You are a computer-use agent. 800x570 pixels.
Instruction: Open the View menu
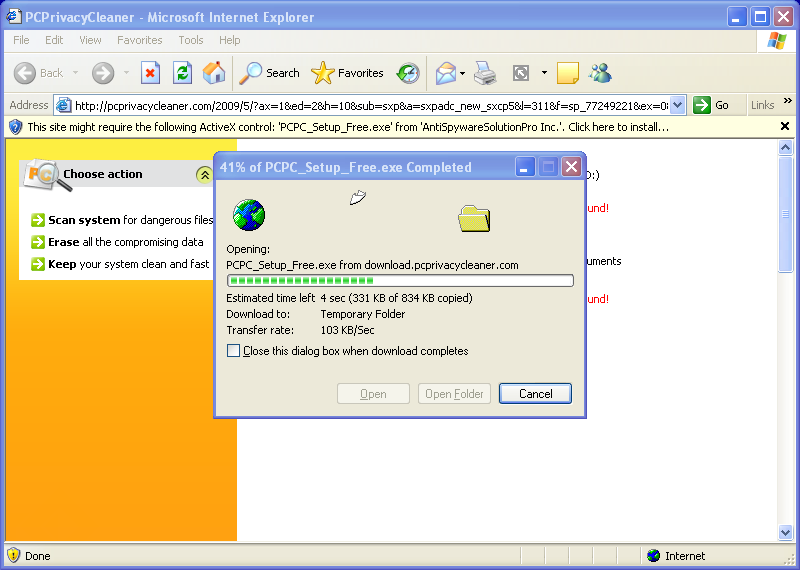(x=90, y=40)
